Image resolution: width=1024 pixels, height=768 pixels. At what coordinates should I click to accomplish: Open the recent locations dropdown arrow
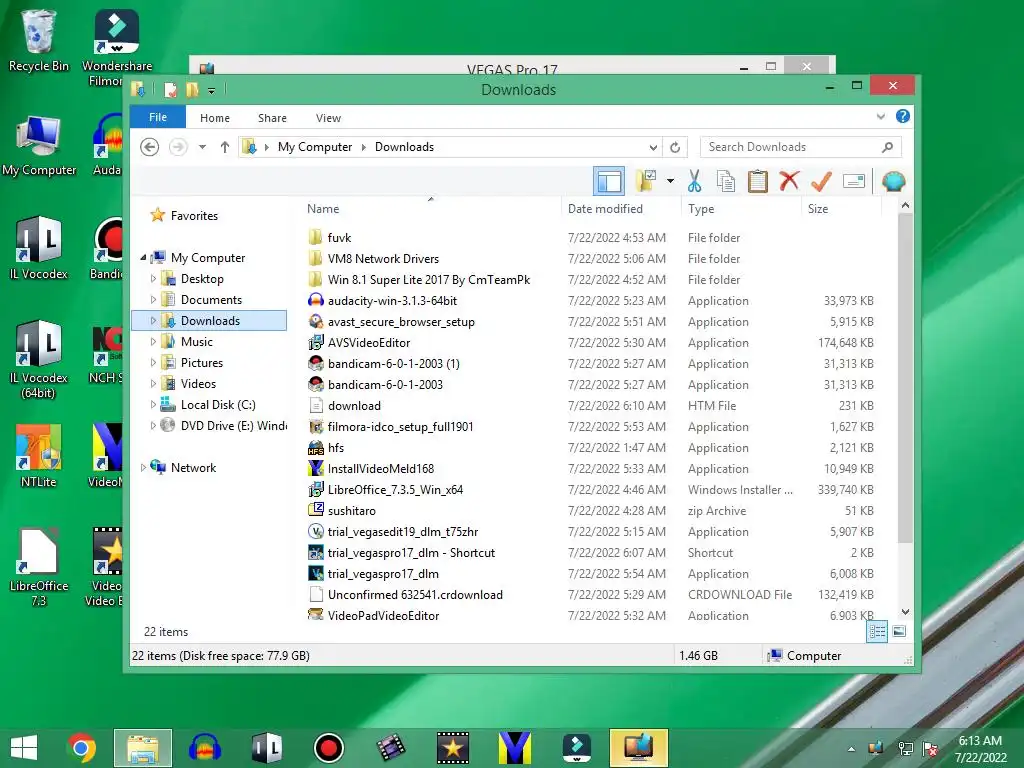(202, 147)
